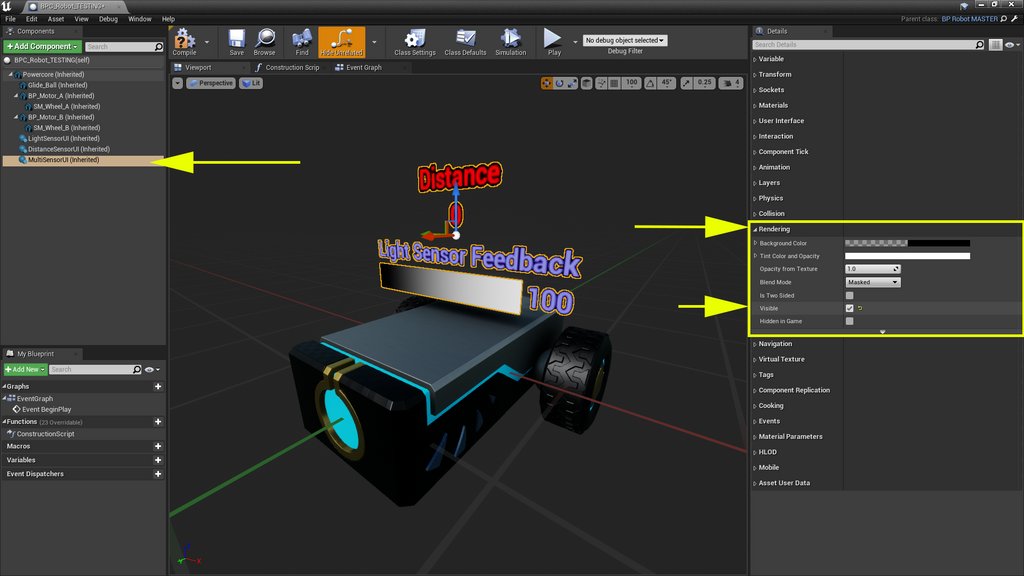Toggle rotation snap angle icon
The width and height of the screenshot is (1024, 576).
pyautogui.click(x=650, y=83)
